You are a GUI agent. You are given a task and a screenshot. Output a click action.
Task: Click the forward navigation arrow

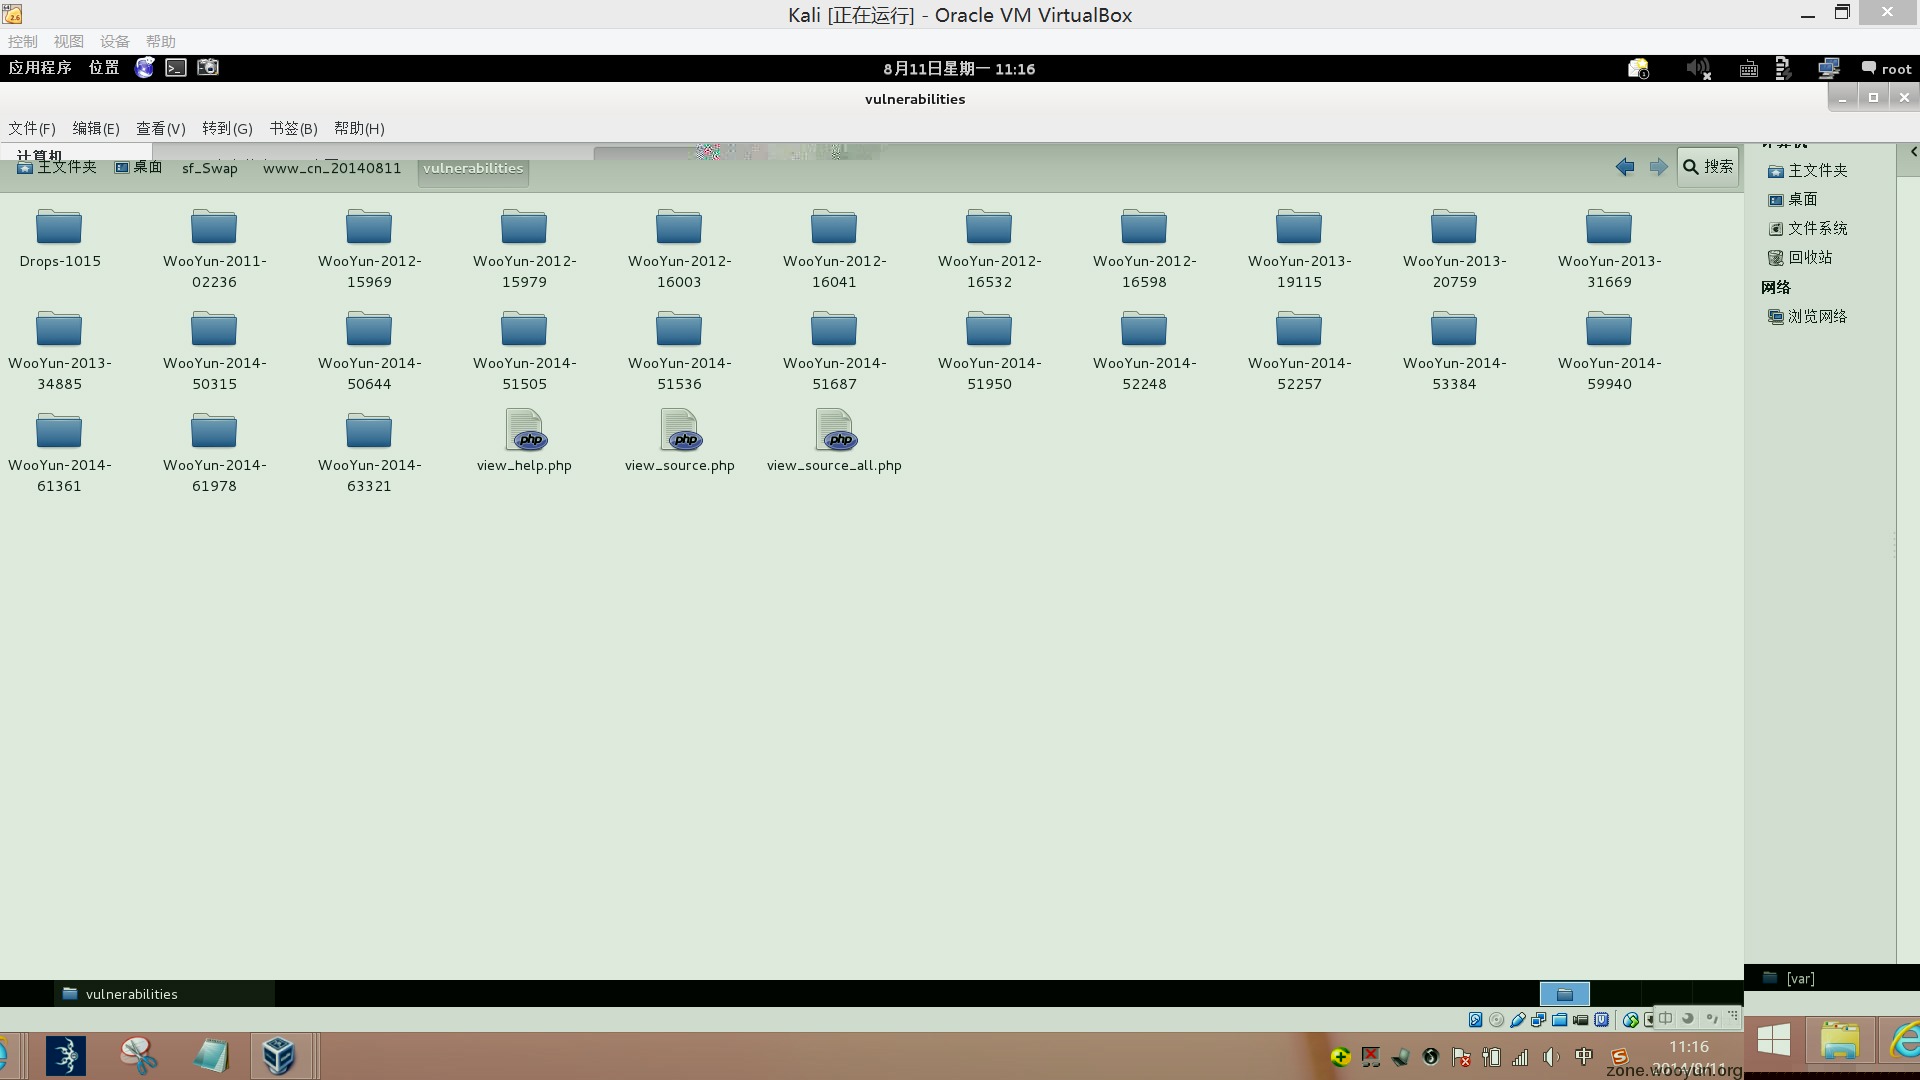click(x=1658, y=167)
